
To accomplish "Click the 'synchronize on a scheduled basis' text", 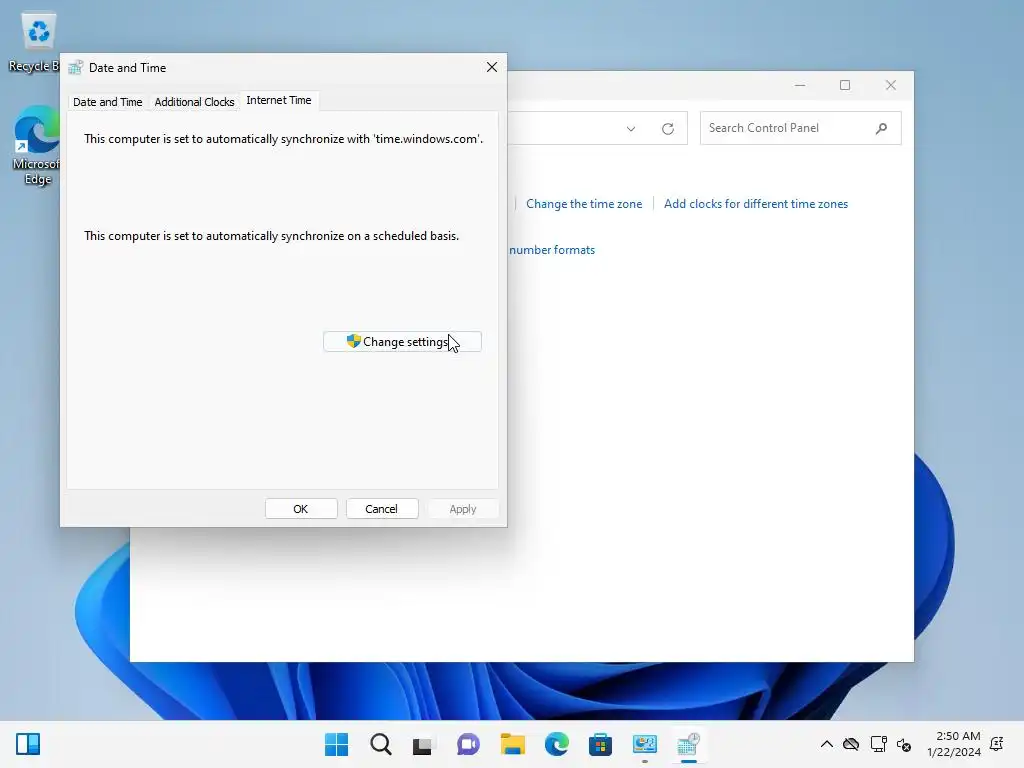I will [271, 236].
